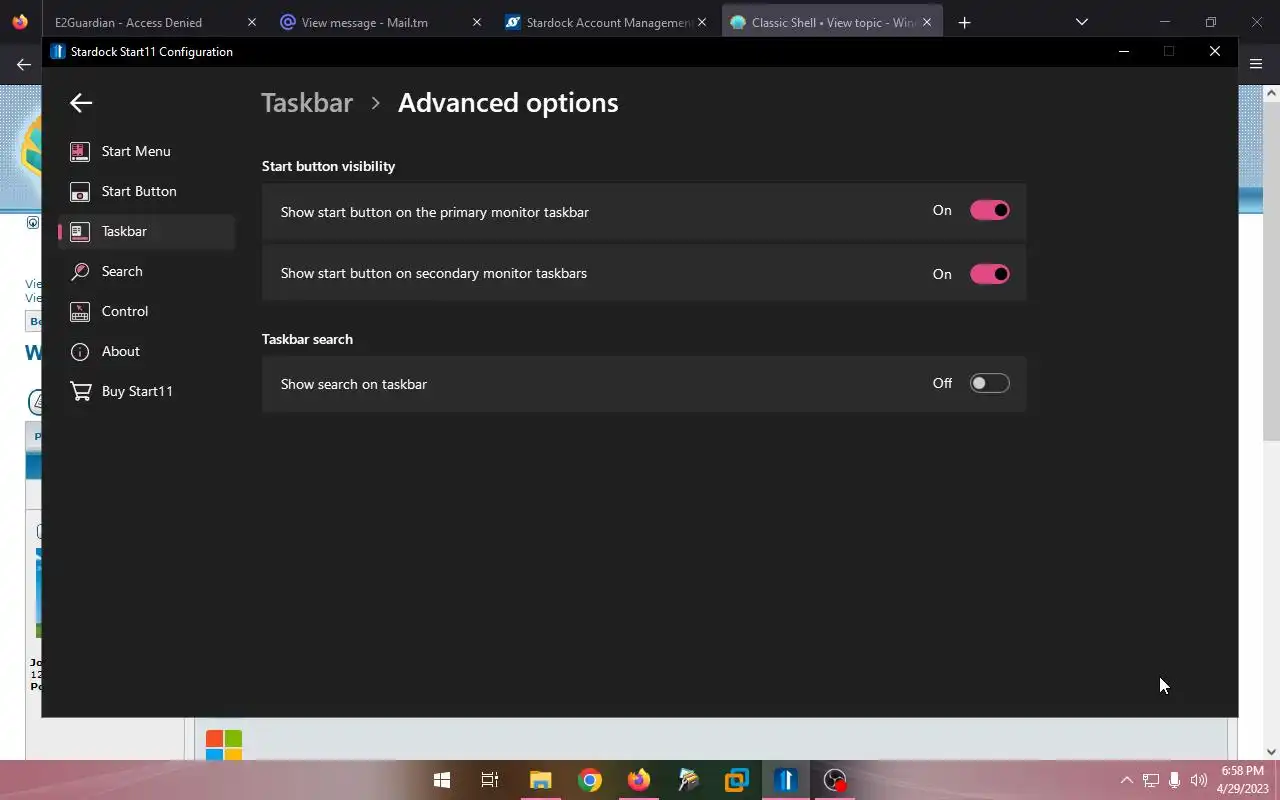Select Search text in sidebar
This screenshot has width=1280, height=800.
pyautogui.click(x=122, y=271)
